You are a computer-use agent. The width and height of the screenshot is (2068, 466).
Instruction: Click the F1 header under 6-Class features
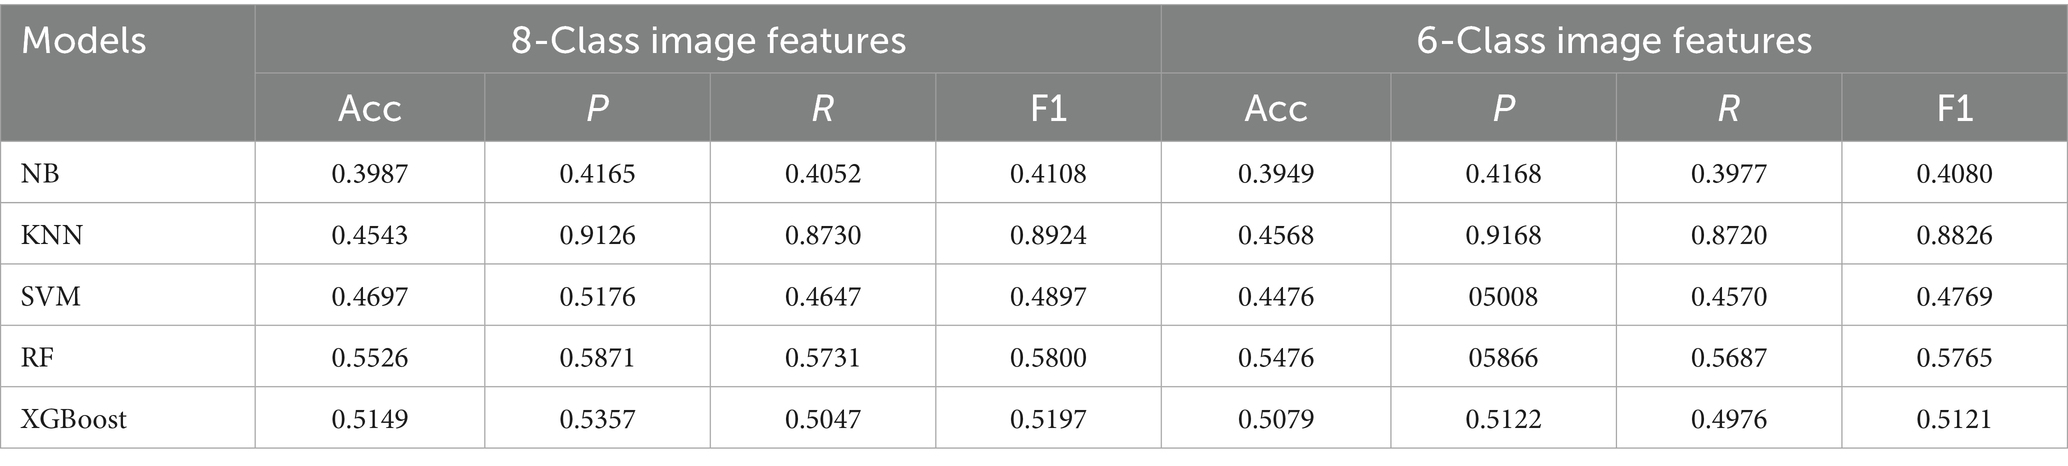(1954, 108)
